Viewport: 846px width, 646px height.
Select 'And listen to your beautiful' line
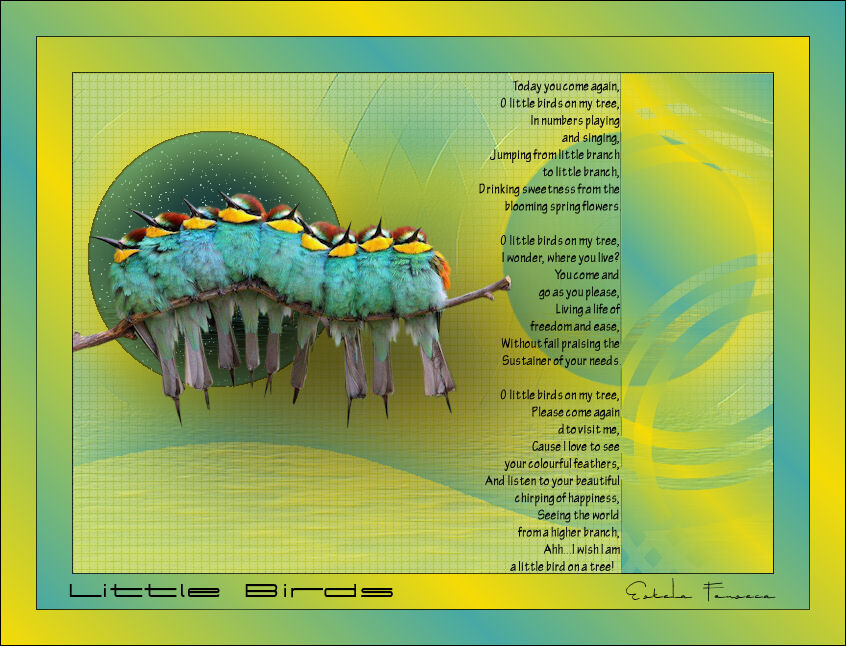click(x=552, y=481)
